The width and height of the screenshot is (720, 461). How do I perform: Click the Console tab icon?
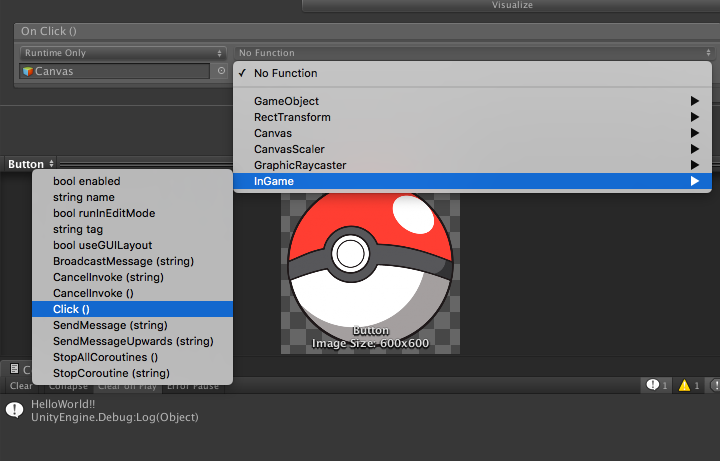click(15, 369)
